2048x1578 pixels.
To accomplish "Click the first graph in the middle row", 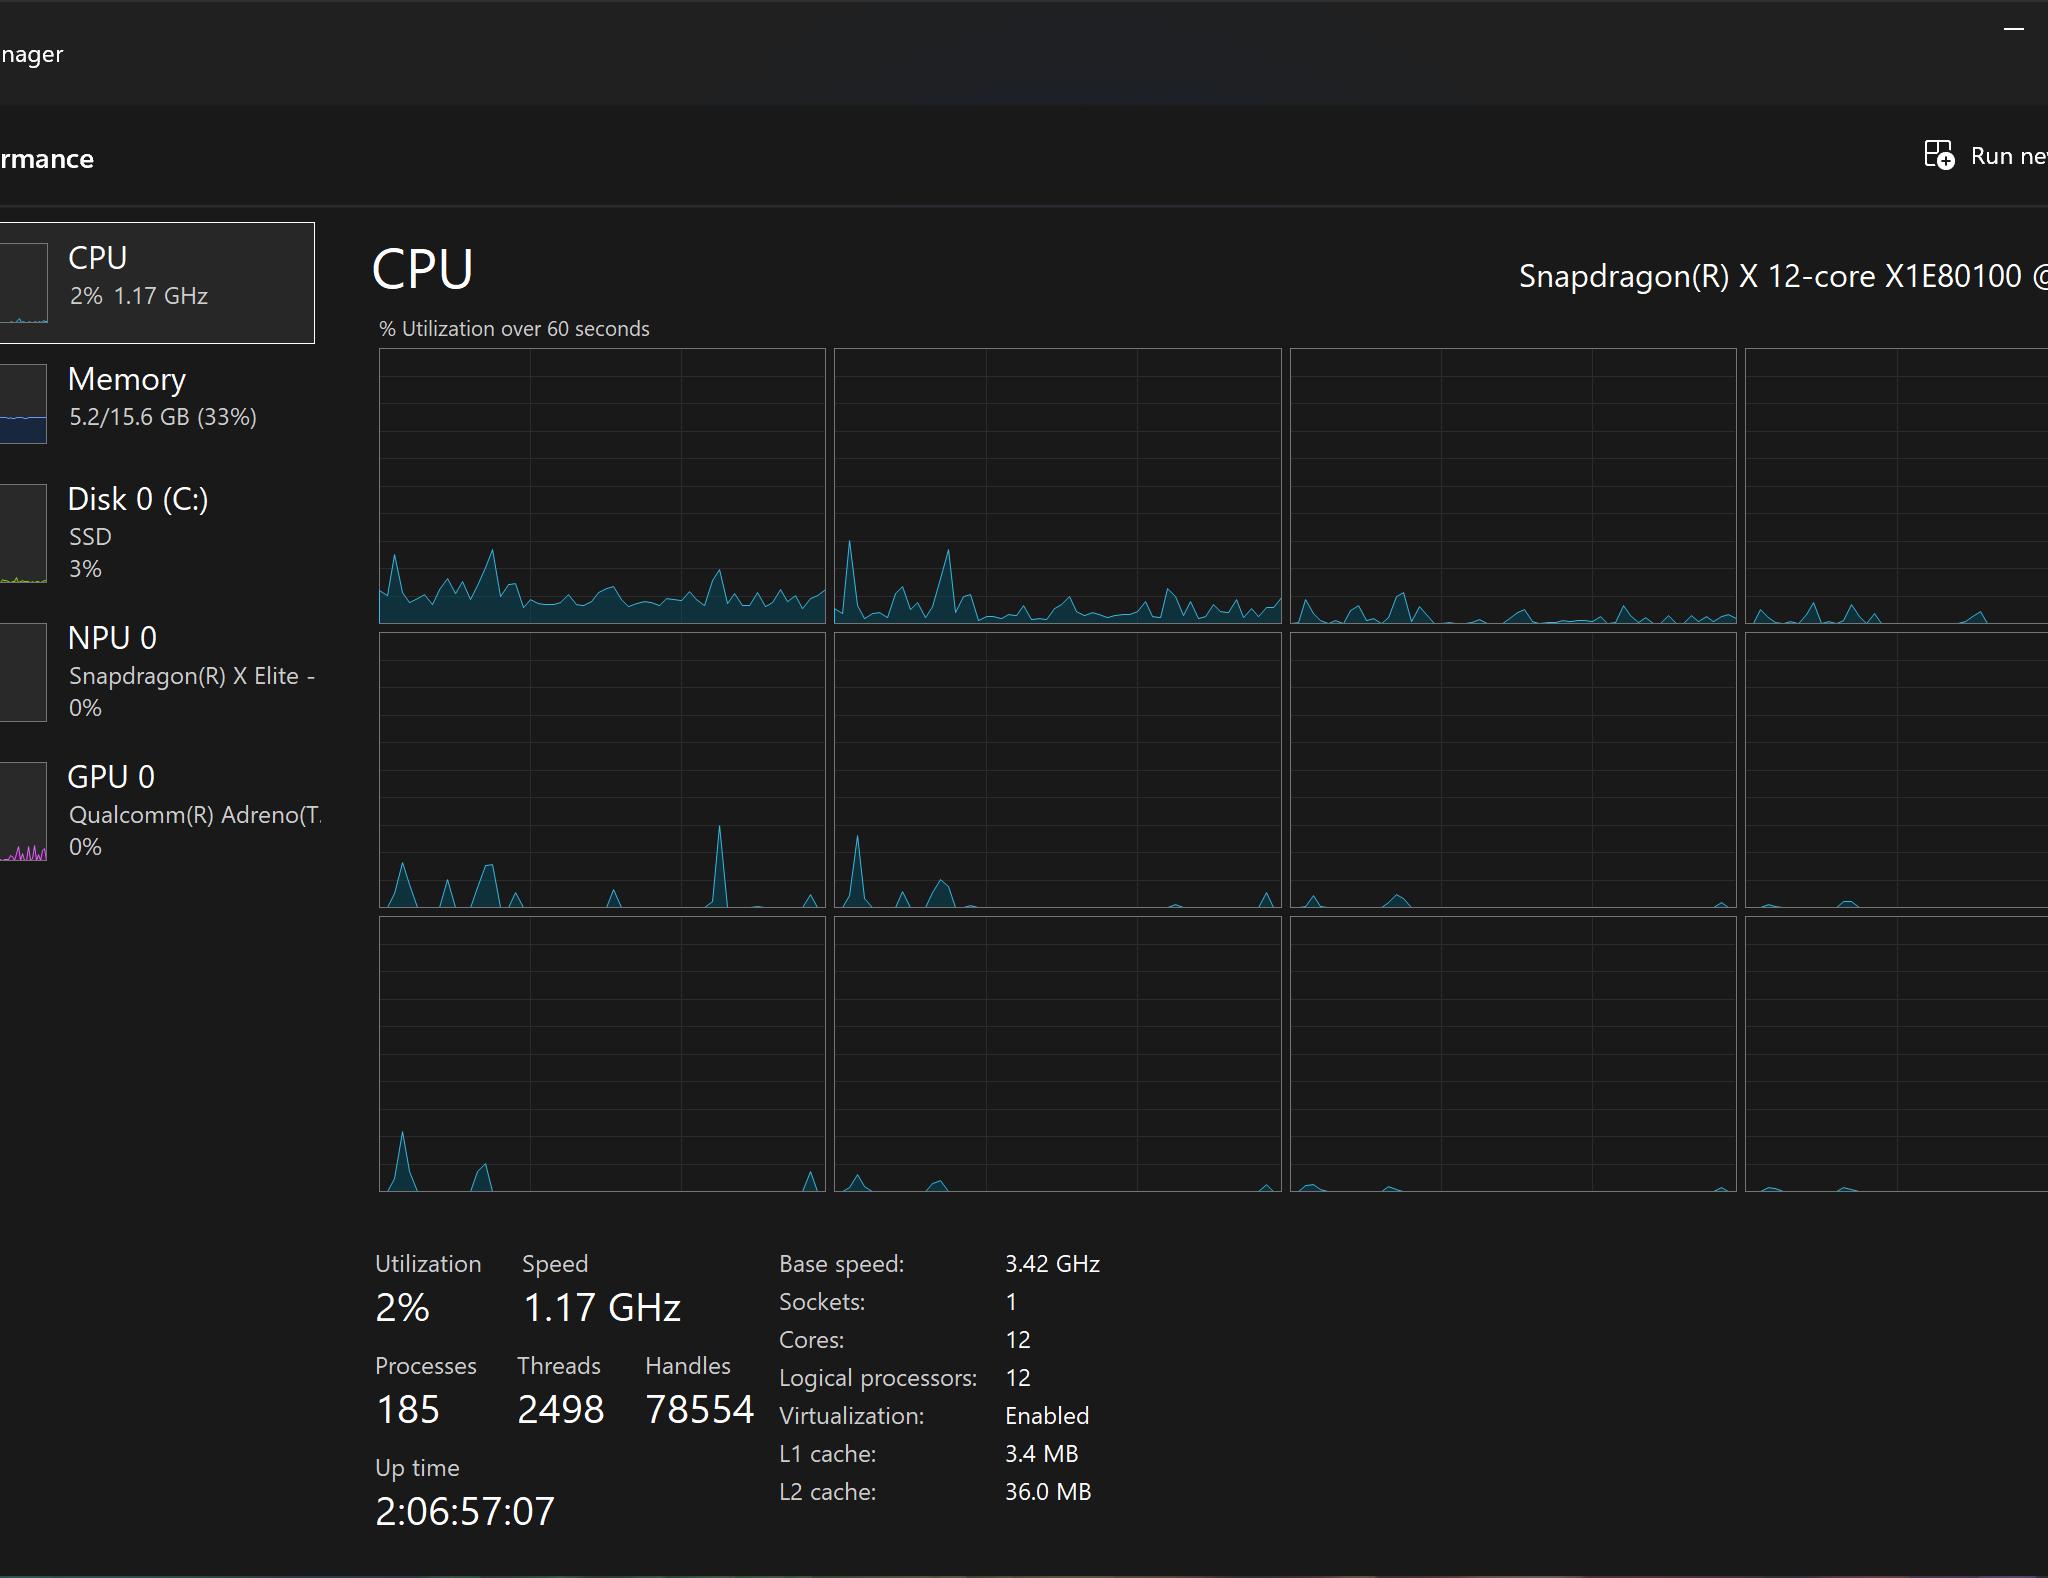I will tap(602, 770).
